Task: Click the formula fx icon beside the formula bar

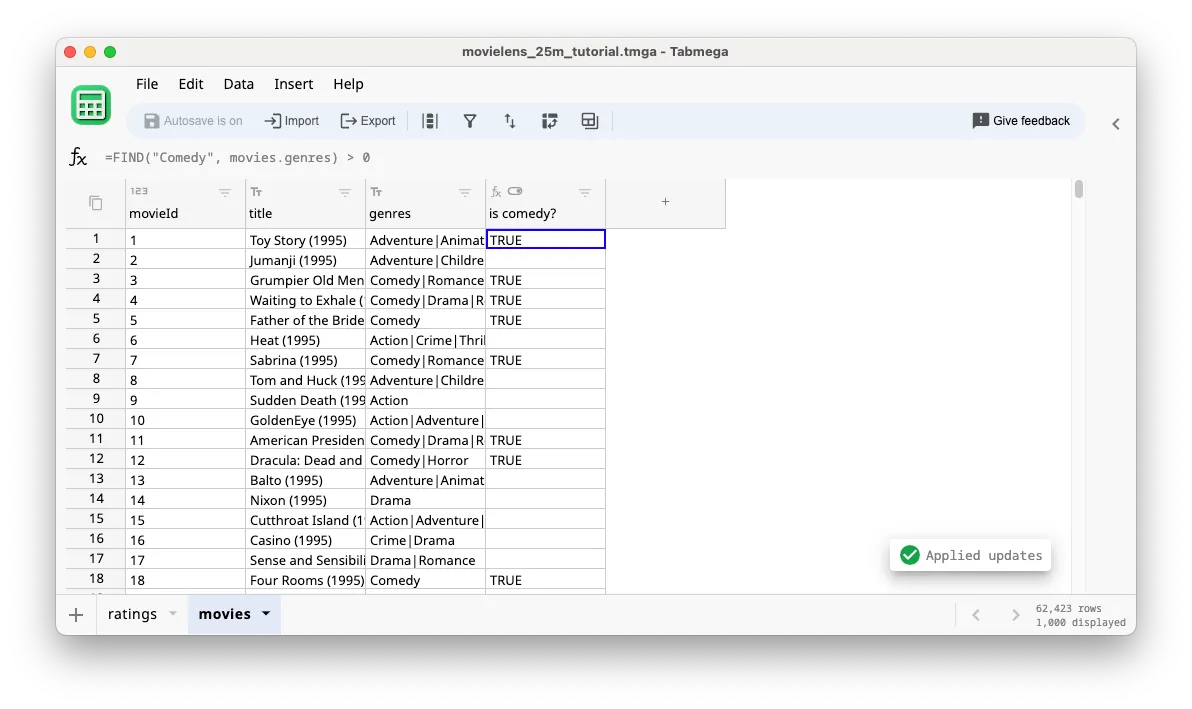Action: [x=78, y=155]
